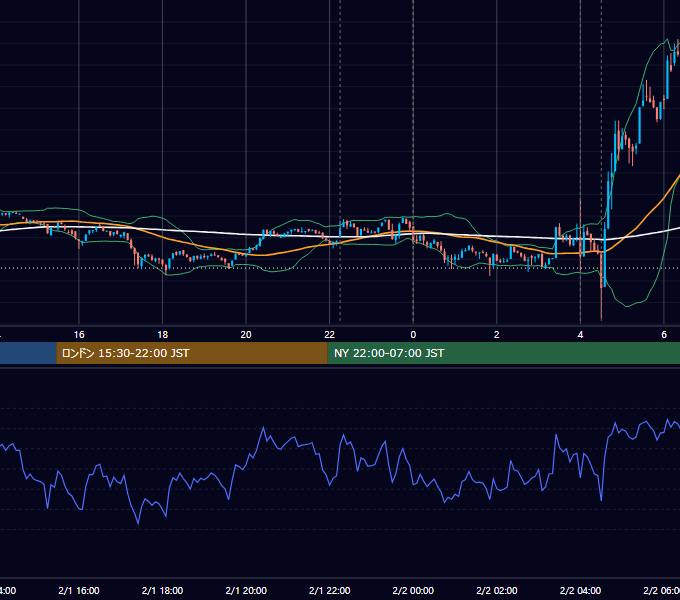Click the 2/2 00:00 date label
The width and height of the screenshot is (680, 600).
[x=413, y=590]
